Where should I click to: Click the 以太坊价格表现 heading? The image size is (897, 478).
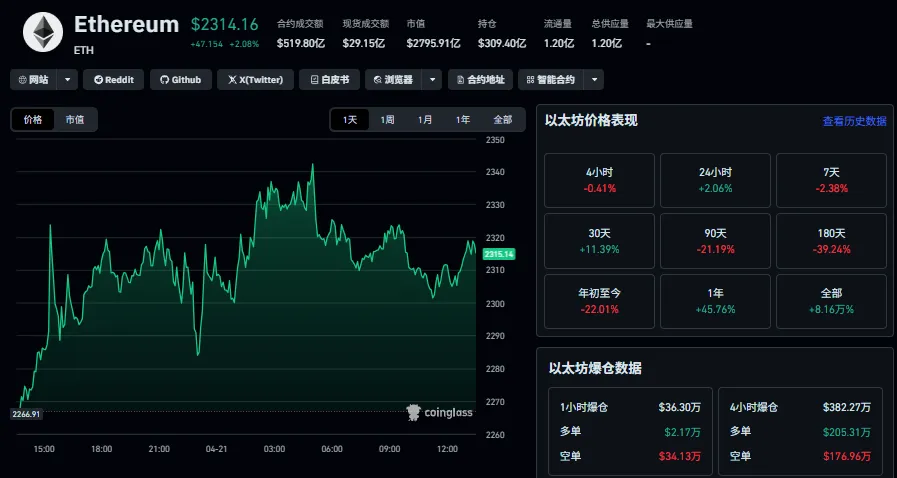coord(591,121)
